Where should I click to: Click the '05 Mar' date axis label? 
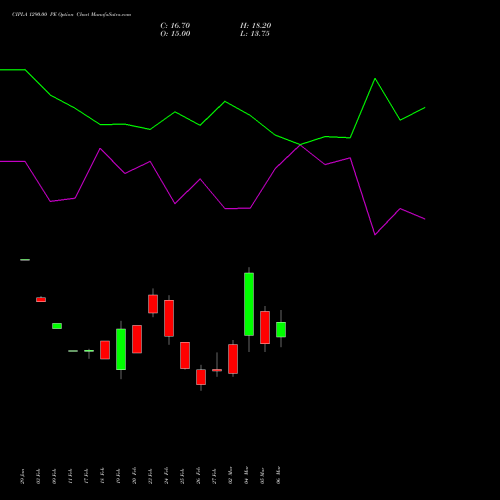point(262,476)
